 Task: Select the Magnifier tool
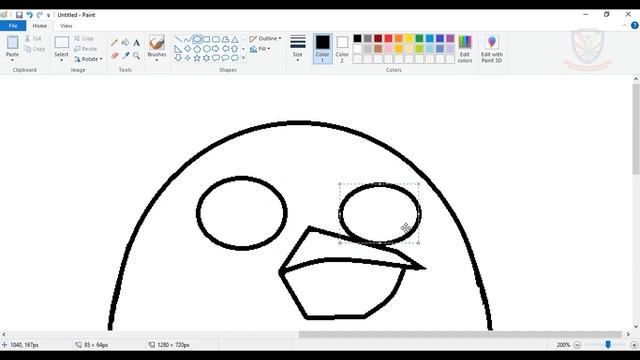[x=136, y=55]
